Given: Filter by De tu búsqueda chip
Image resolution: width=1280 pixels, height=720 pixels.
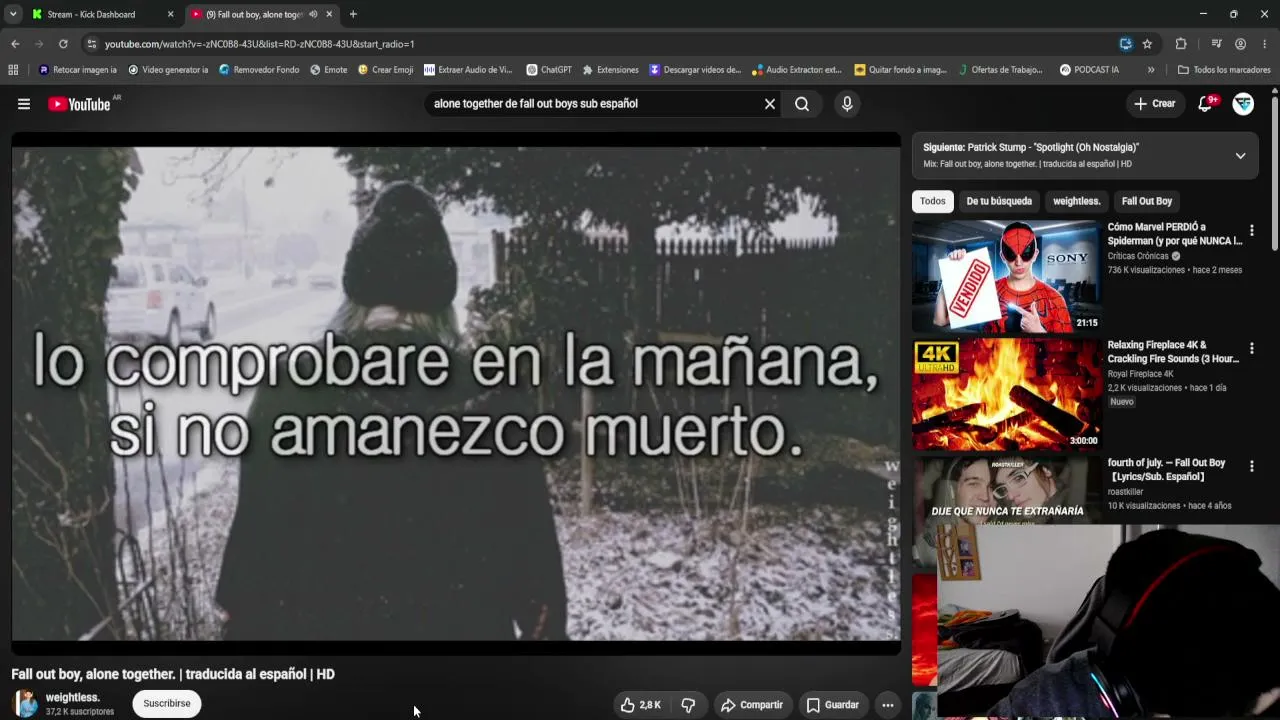Looking at the screenshot, I should [999, 201].
